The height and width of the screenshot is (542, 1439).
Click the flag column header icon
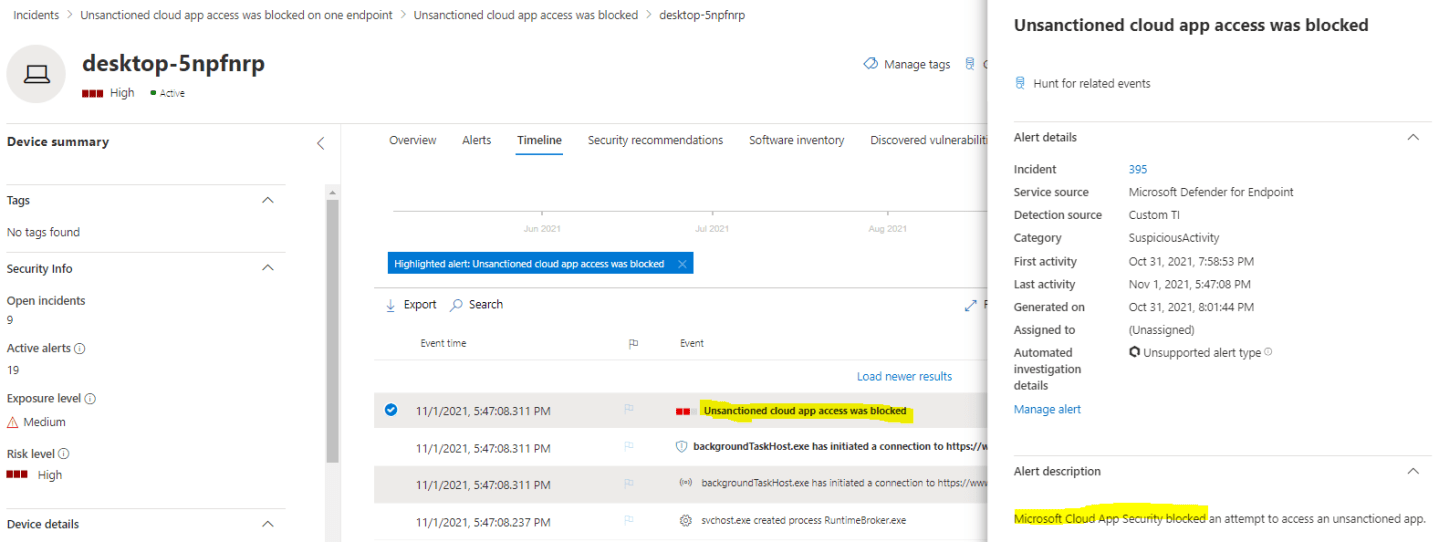point(633,343)
